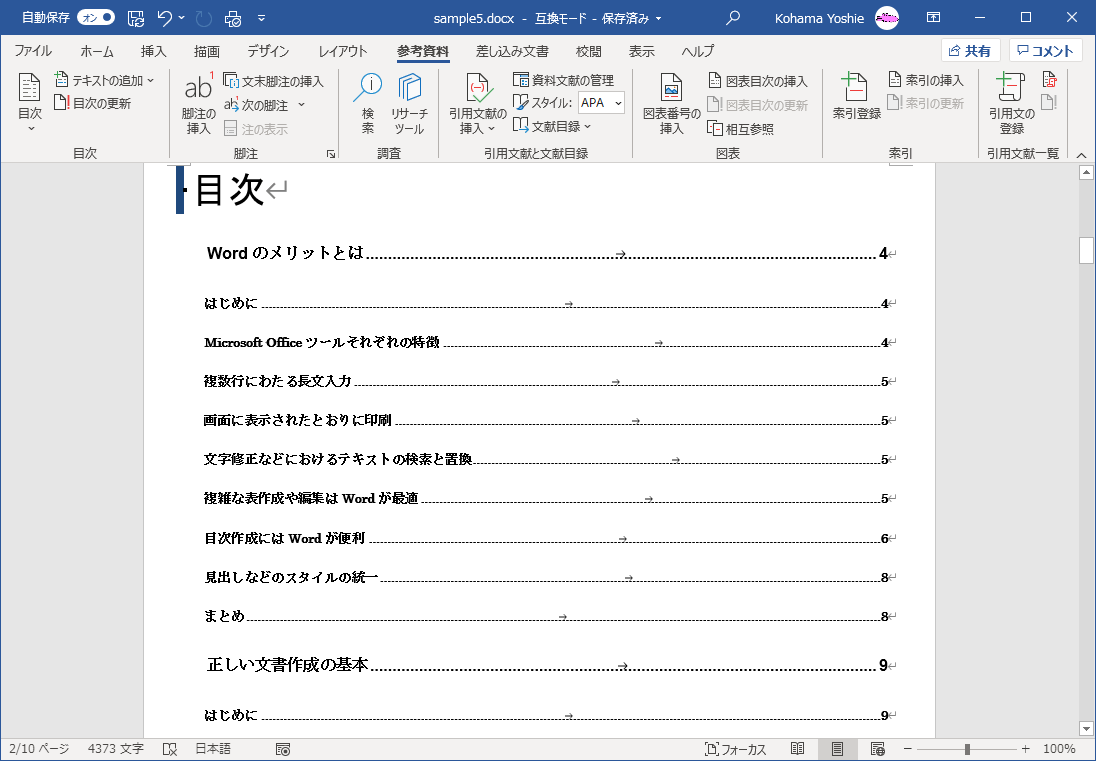Image resolution: width=1096 pixels, height=761 pixels.
Task: Click the zoom slider handle
Action: [967, 749]
